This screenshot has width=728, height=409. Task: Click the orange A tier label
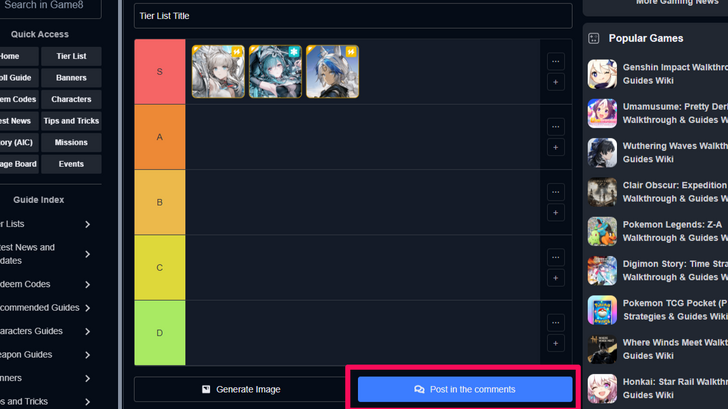160,137
